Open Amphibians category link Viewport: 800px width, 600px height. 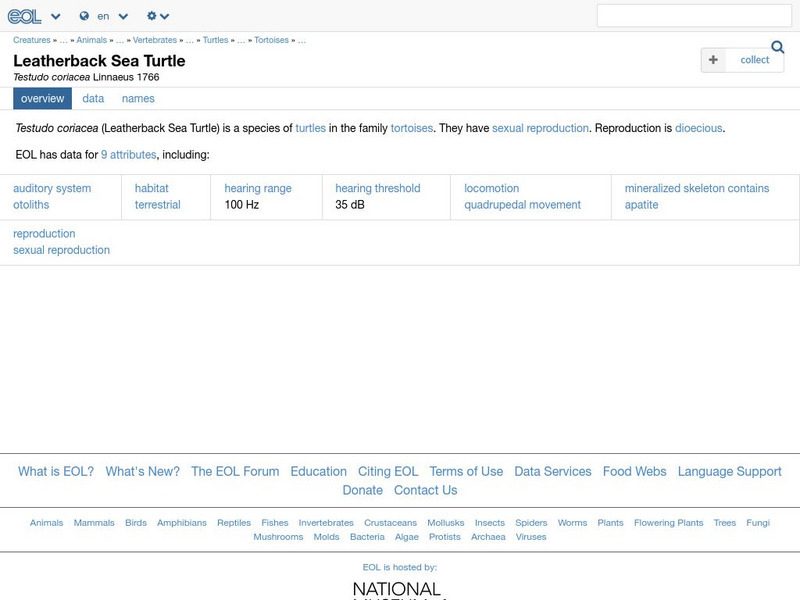pos(182,523)
